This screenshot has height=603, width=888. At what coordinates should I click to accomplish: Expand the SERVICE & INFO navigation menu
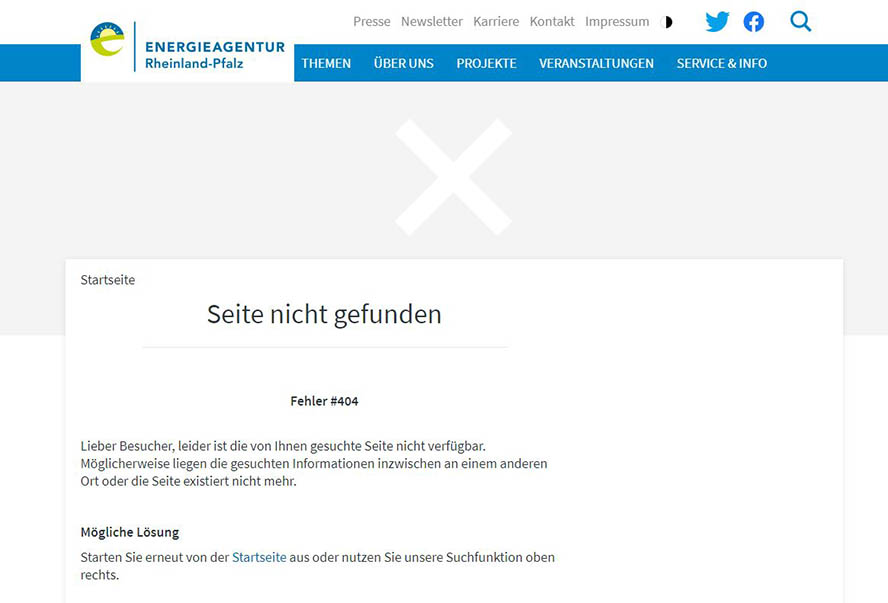[x=721, y=63]
